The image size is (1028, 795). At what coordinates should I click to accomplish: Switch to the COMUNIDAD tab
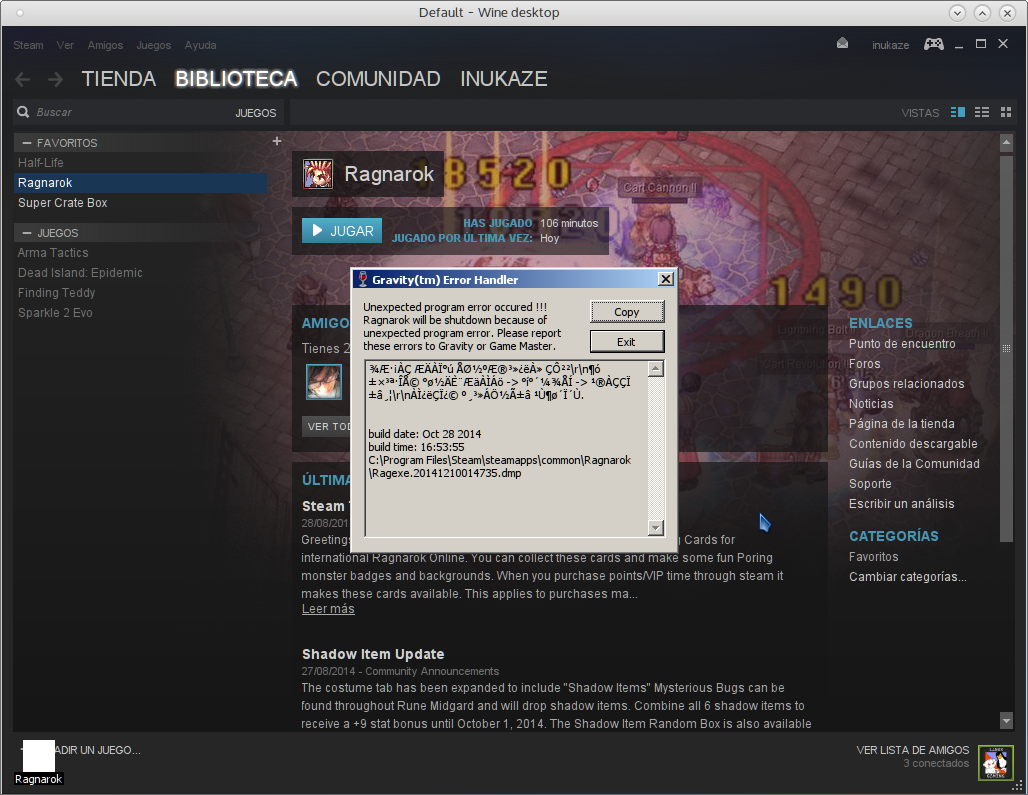tap(378, 79)
